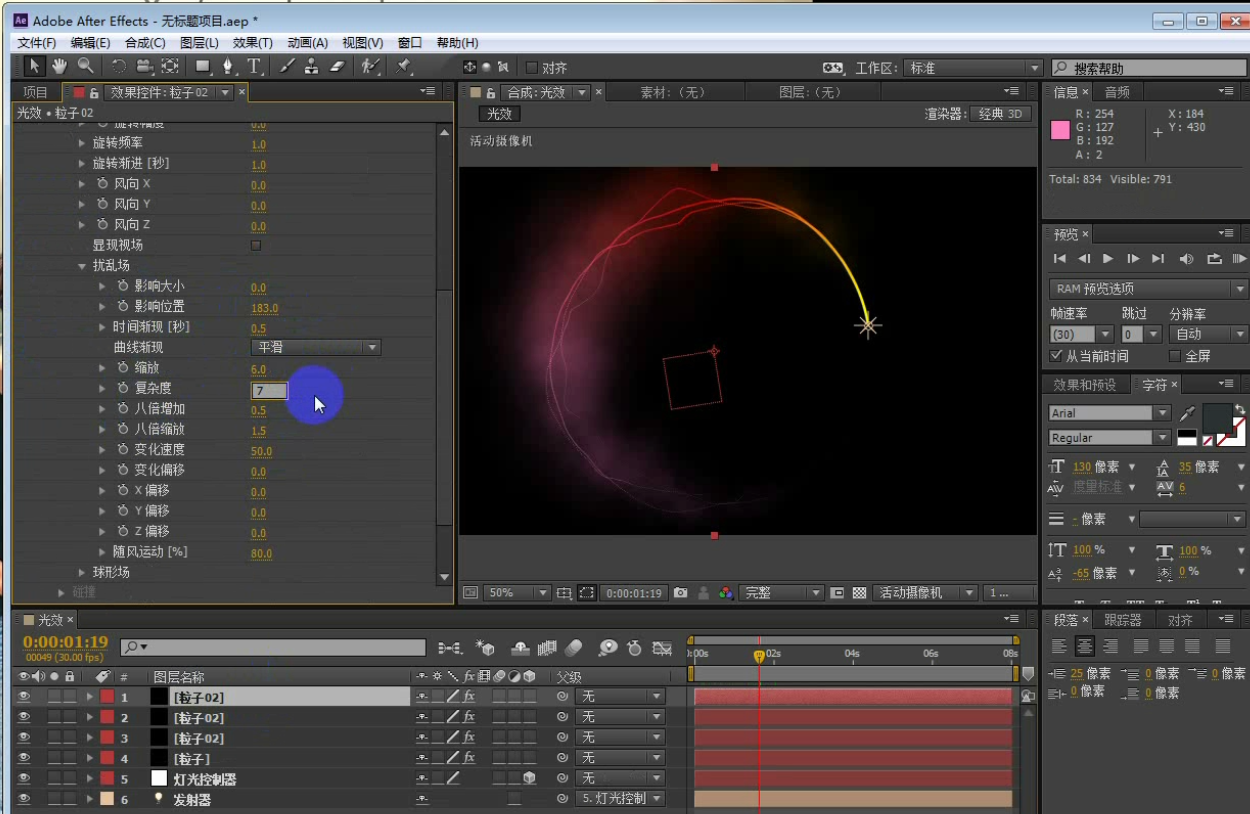Hide layer 5 灯光控制器 with eye icon
Screen dimensions: 1250x814
coord(24,778)
